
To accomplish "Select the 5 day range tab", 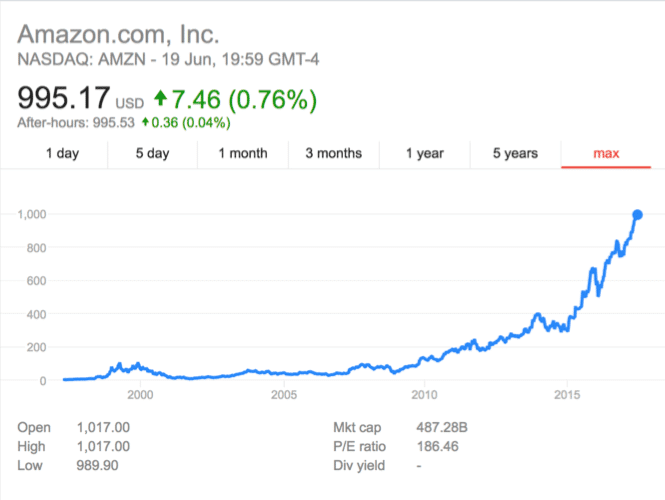I will (x=153, y=153).
